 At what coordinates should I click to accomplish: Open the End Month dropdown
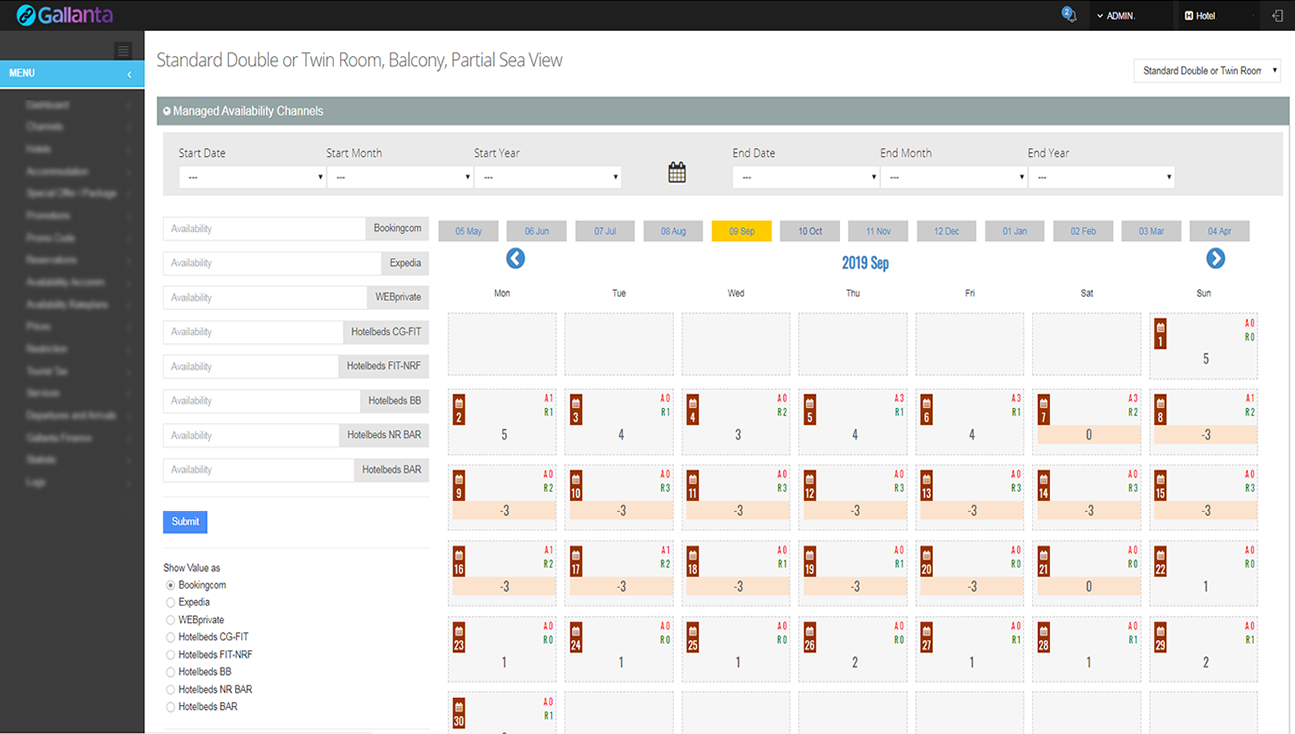[954, 177]
